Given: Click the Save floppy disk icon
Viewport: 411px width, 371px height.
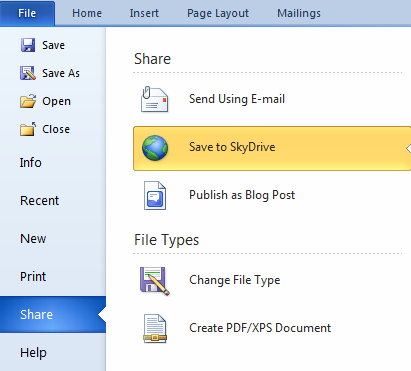Looking at the screenshot, I should 28,45.
